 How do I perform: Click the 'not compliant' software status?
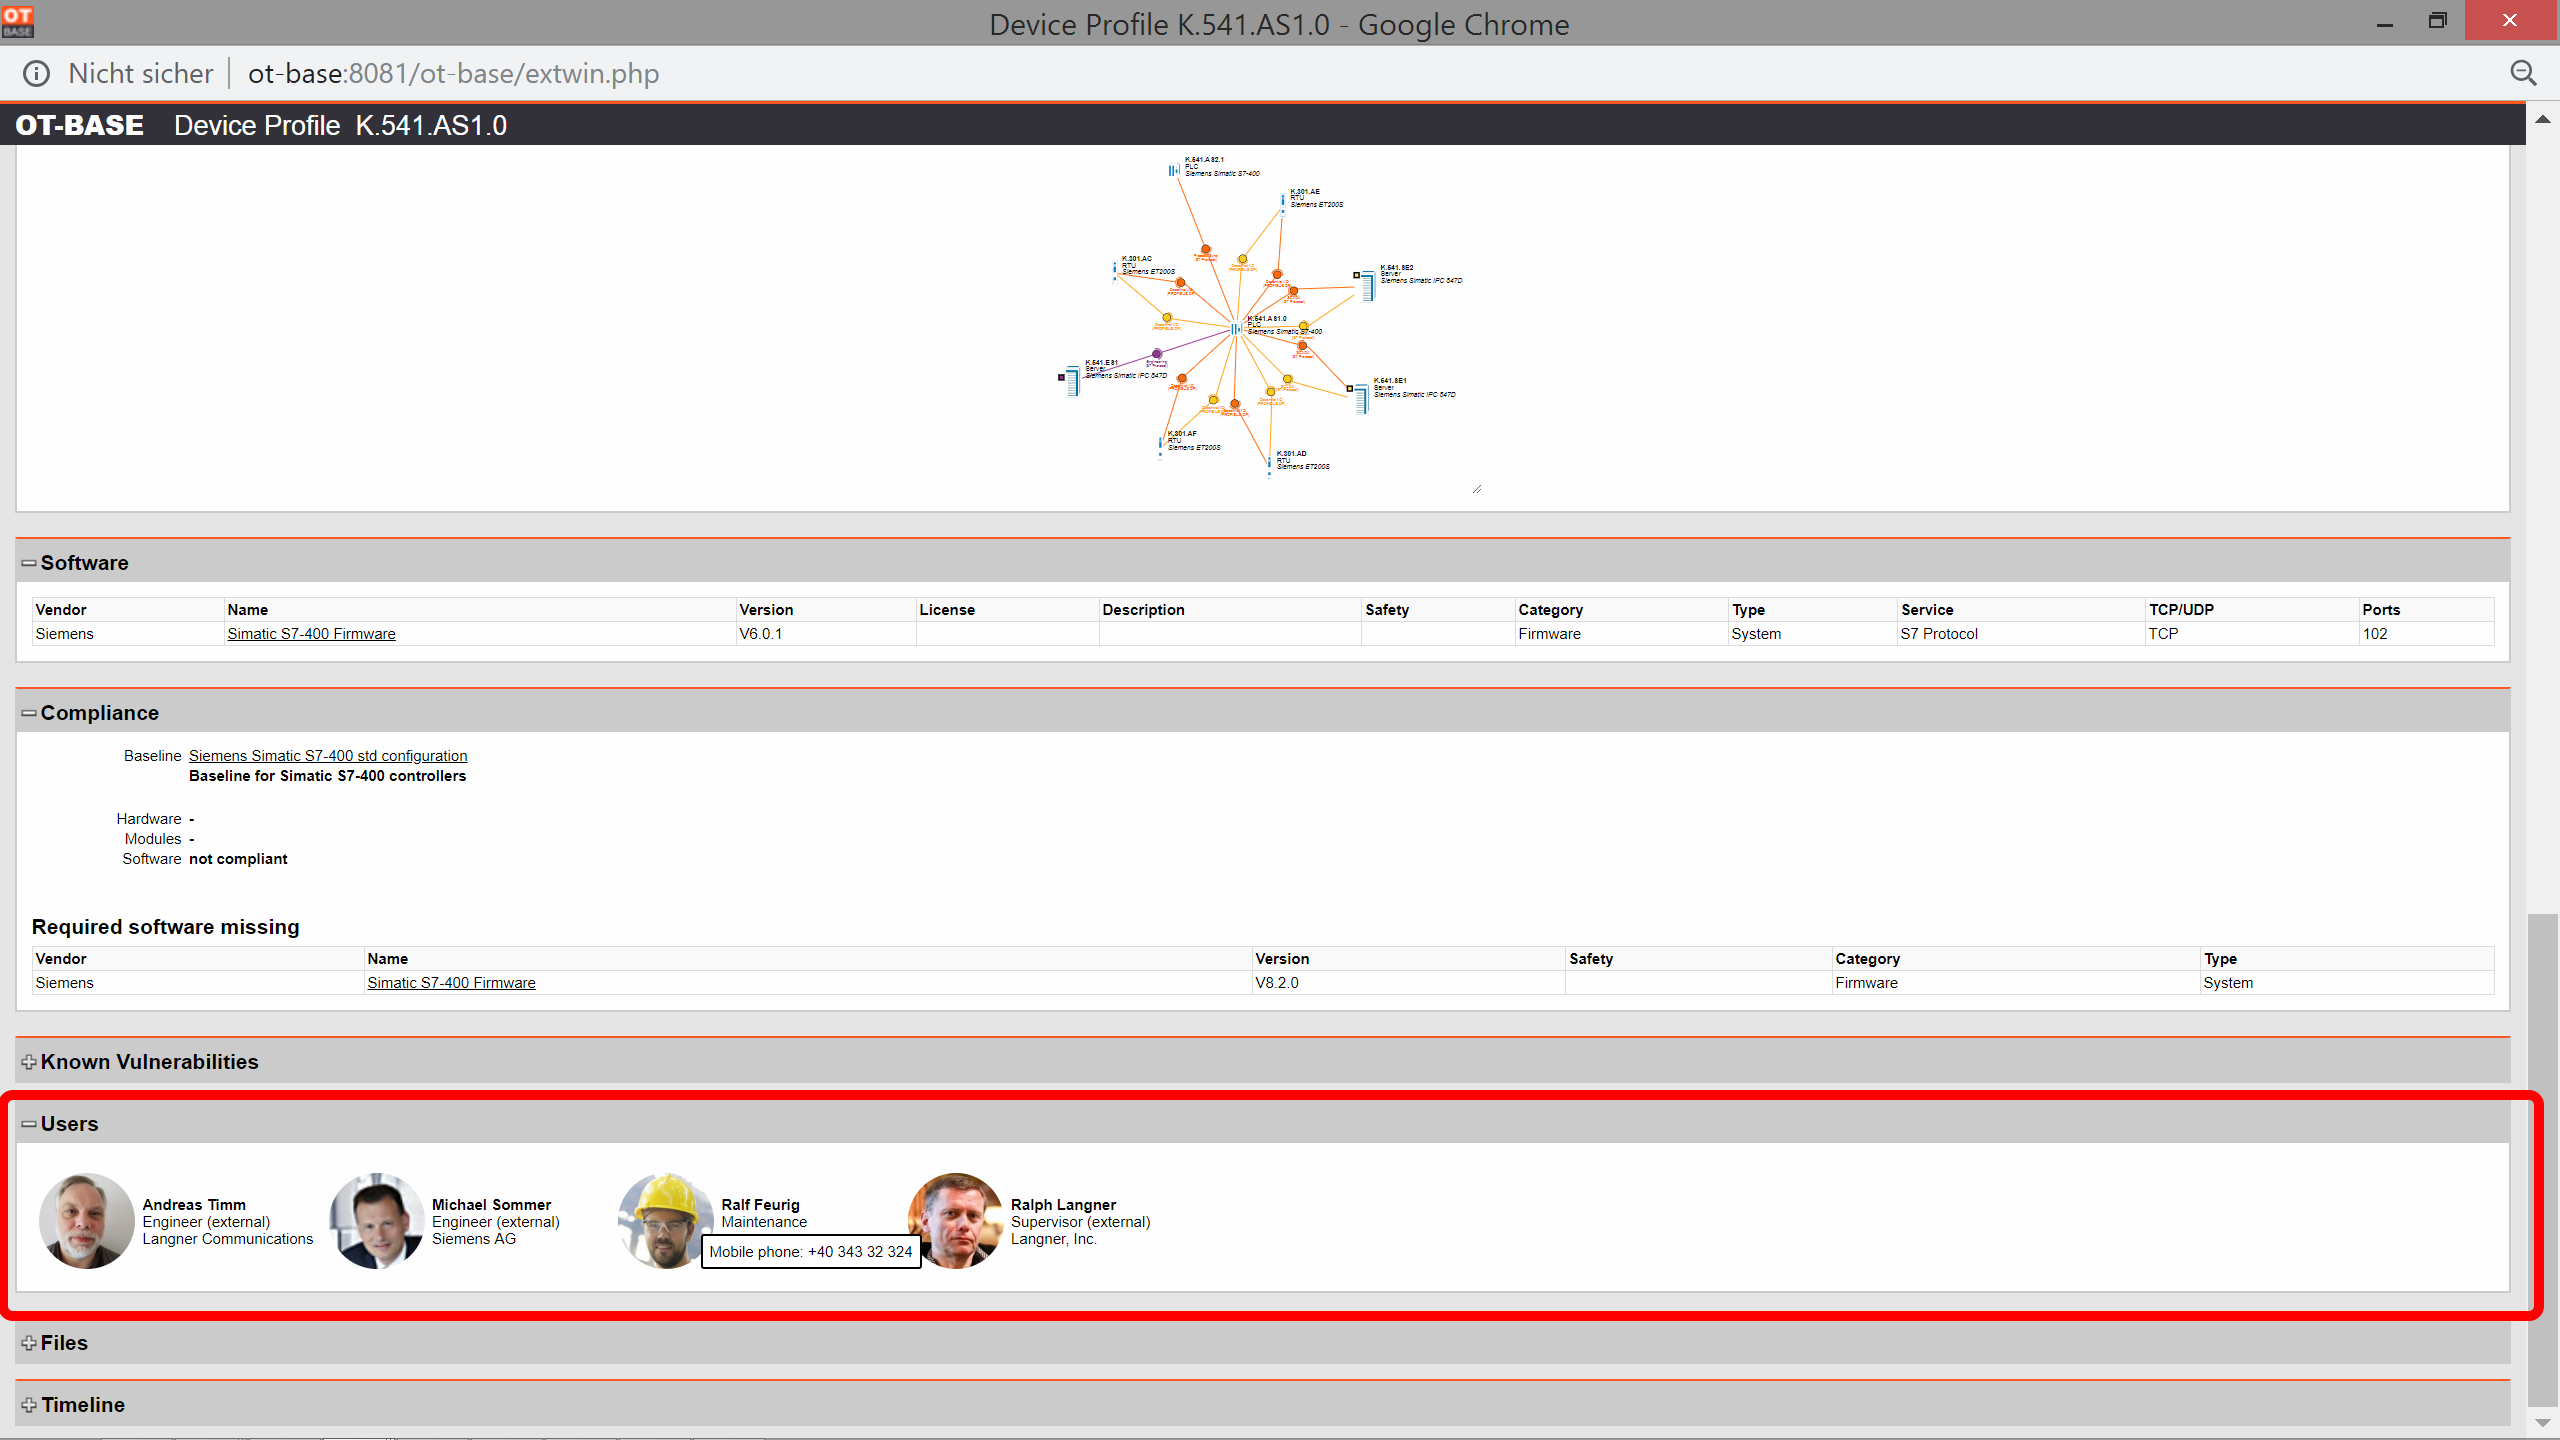[x=238, y=859]
